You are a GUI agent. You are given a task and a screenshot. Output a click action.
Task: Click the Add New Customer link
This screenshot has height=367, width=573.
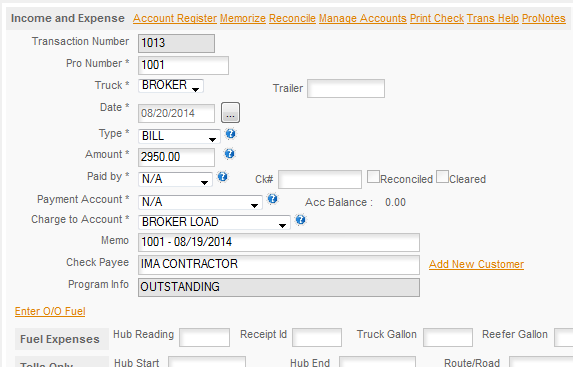pos(476,264)
